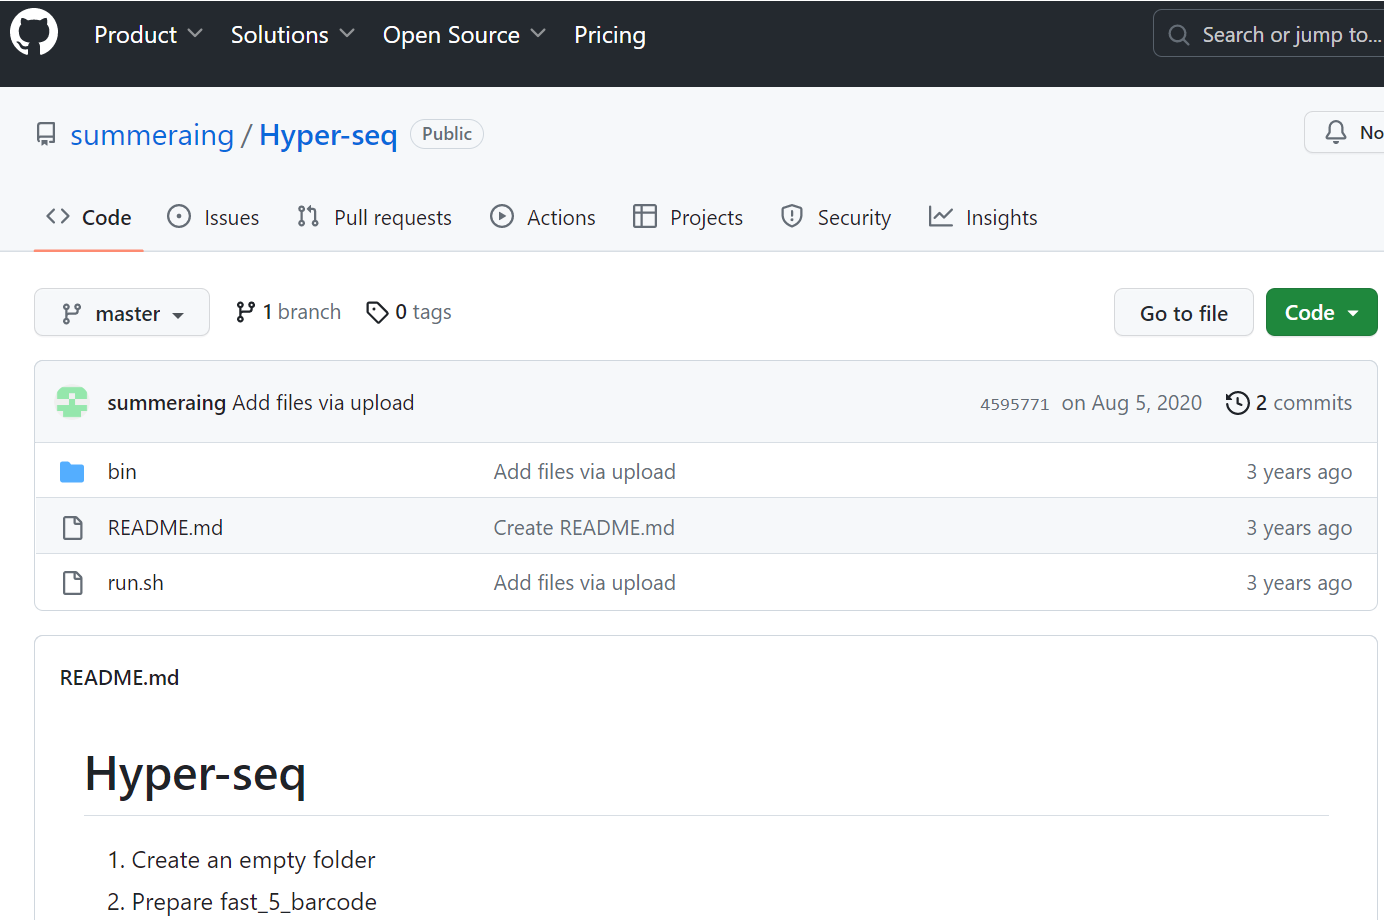The height and width of the screenshot is (920, 1384).
Task: Open the Open Source dropdown menu
Action: 464,35
